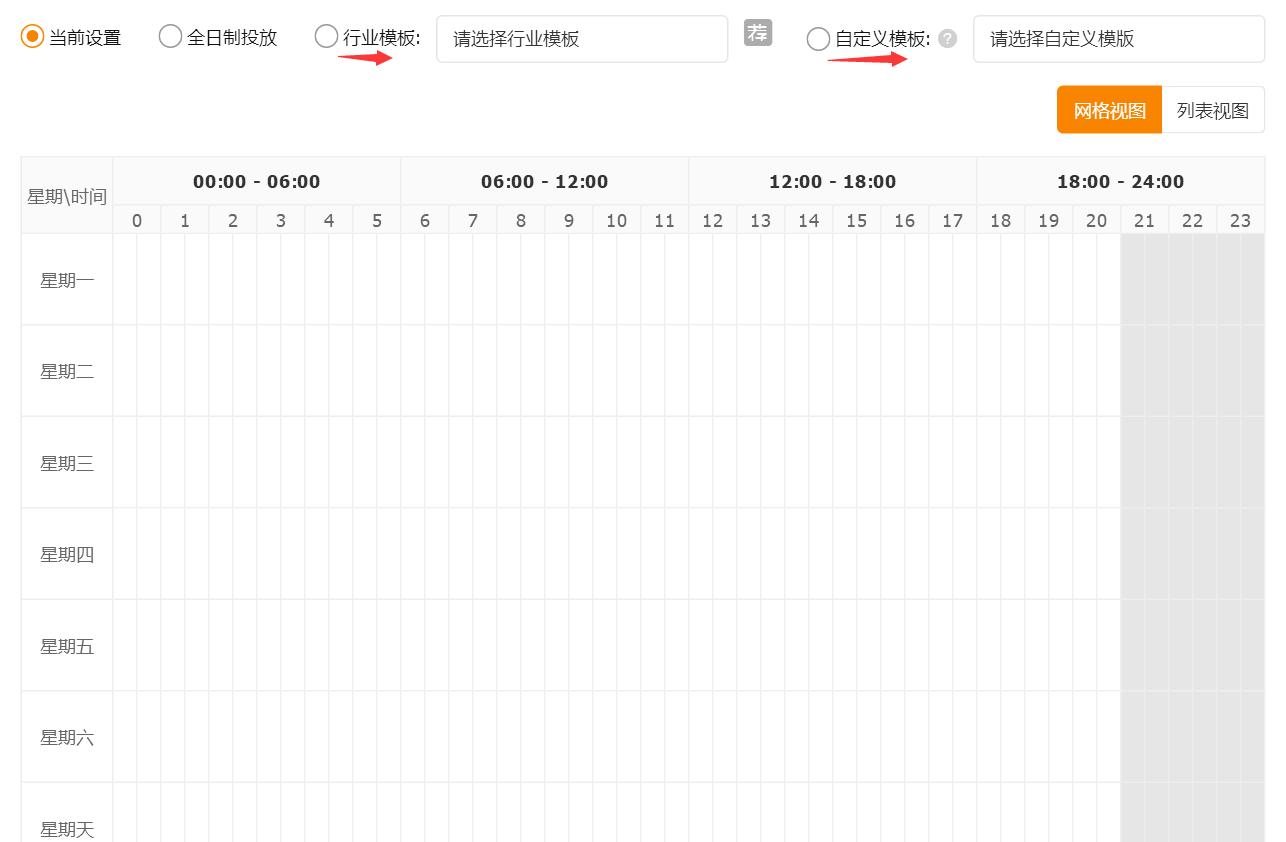Open the 请选择行业模板 dropdown
The width and height of the screenshot is (1286, 842).
pyautogui.click(x=582, y=38)
